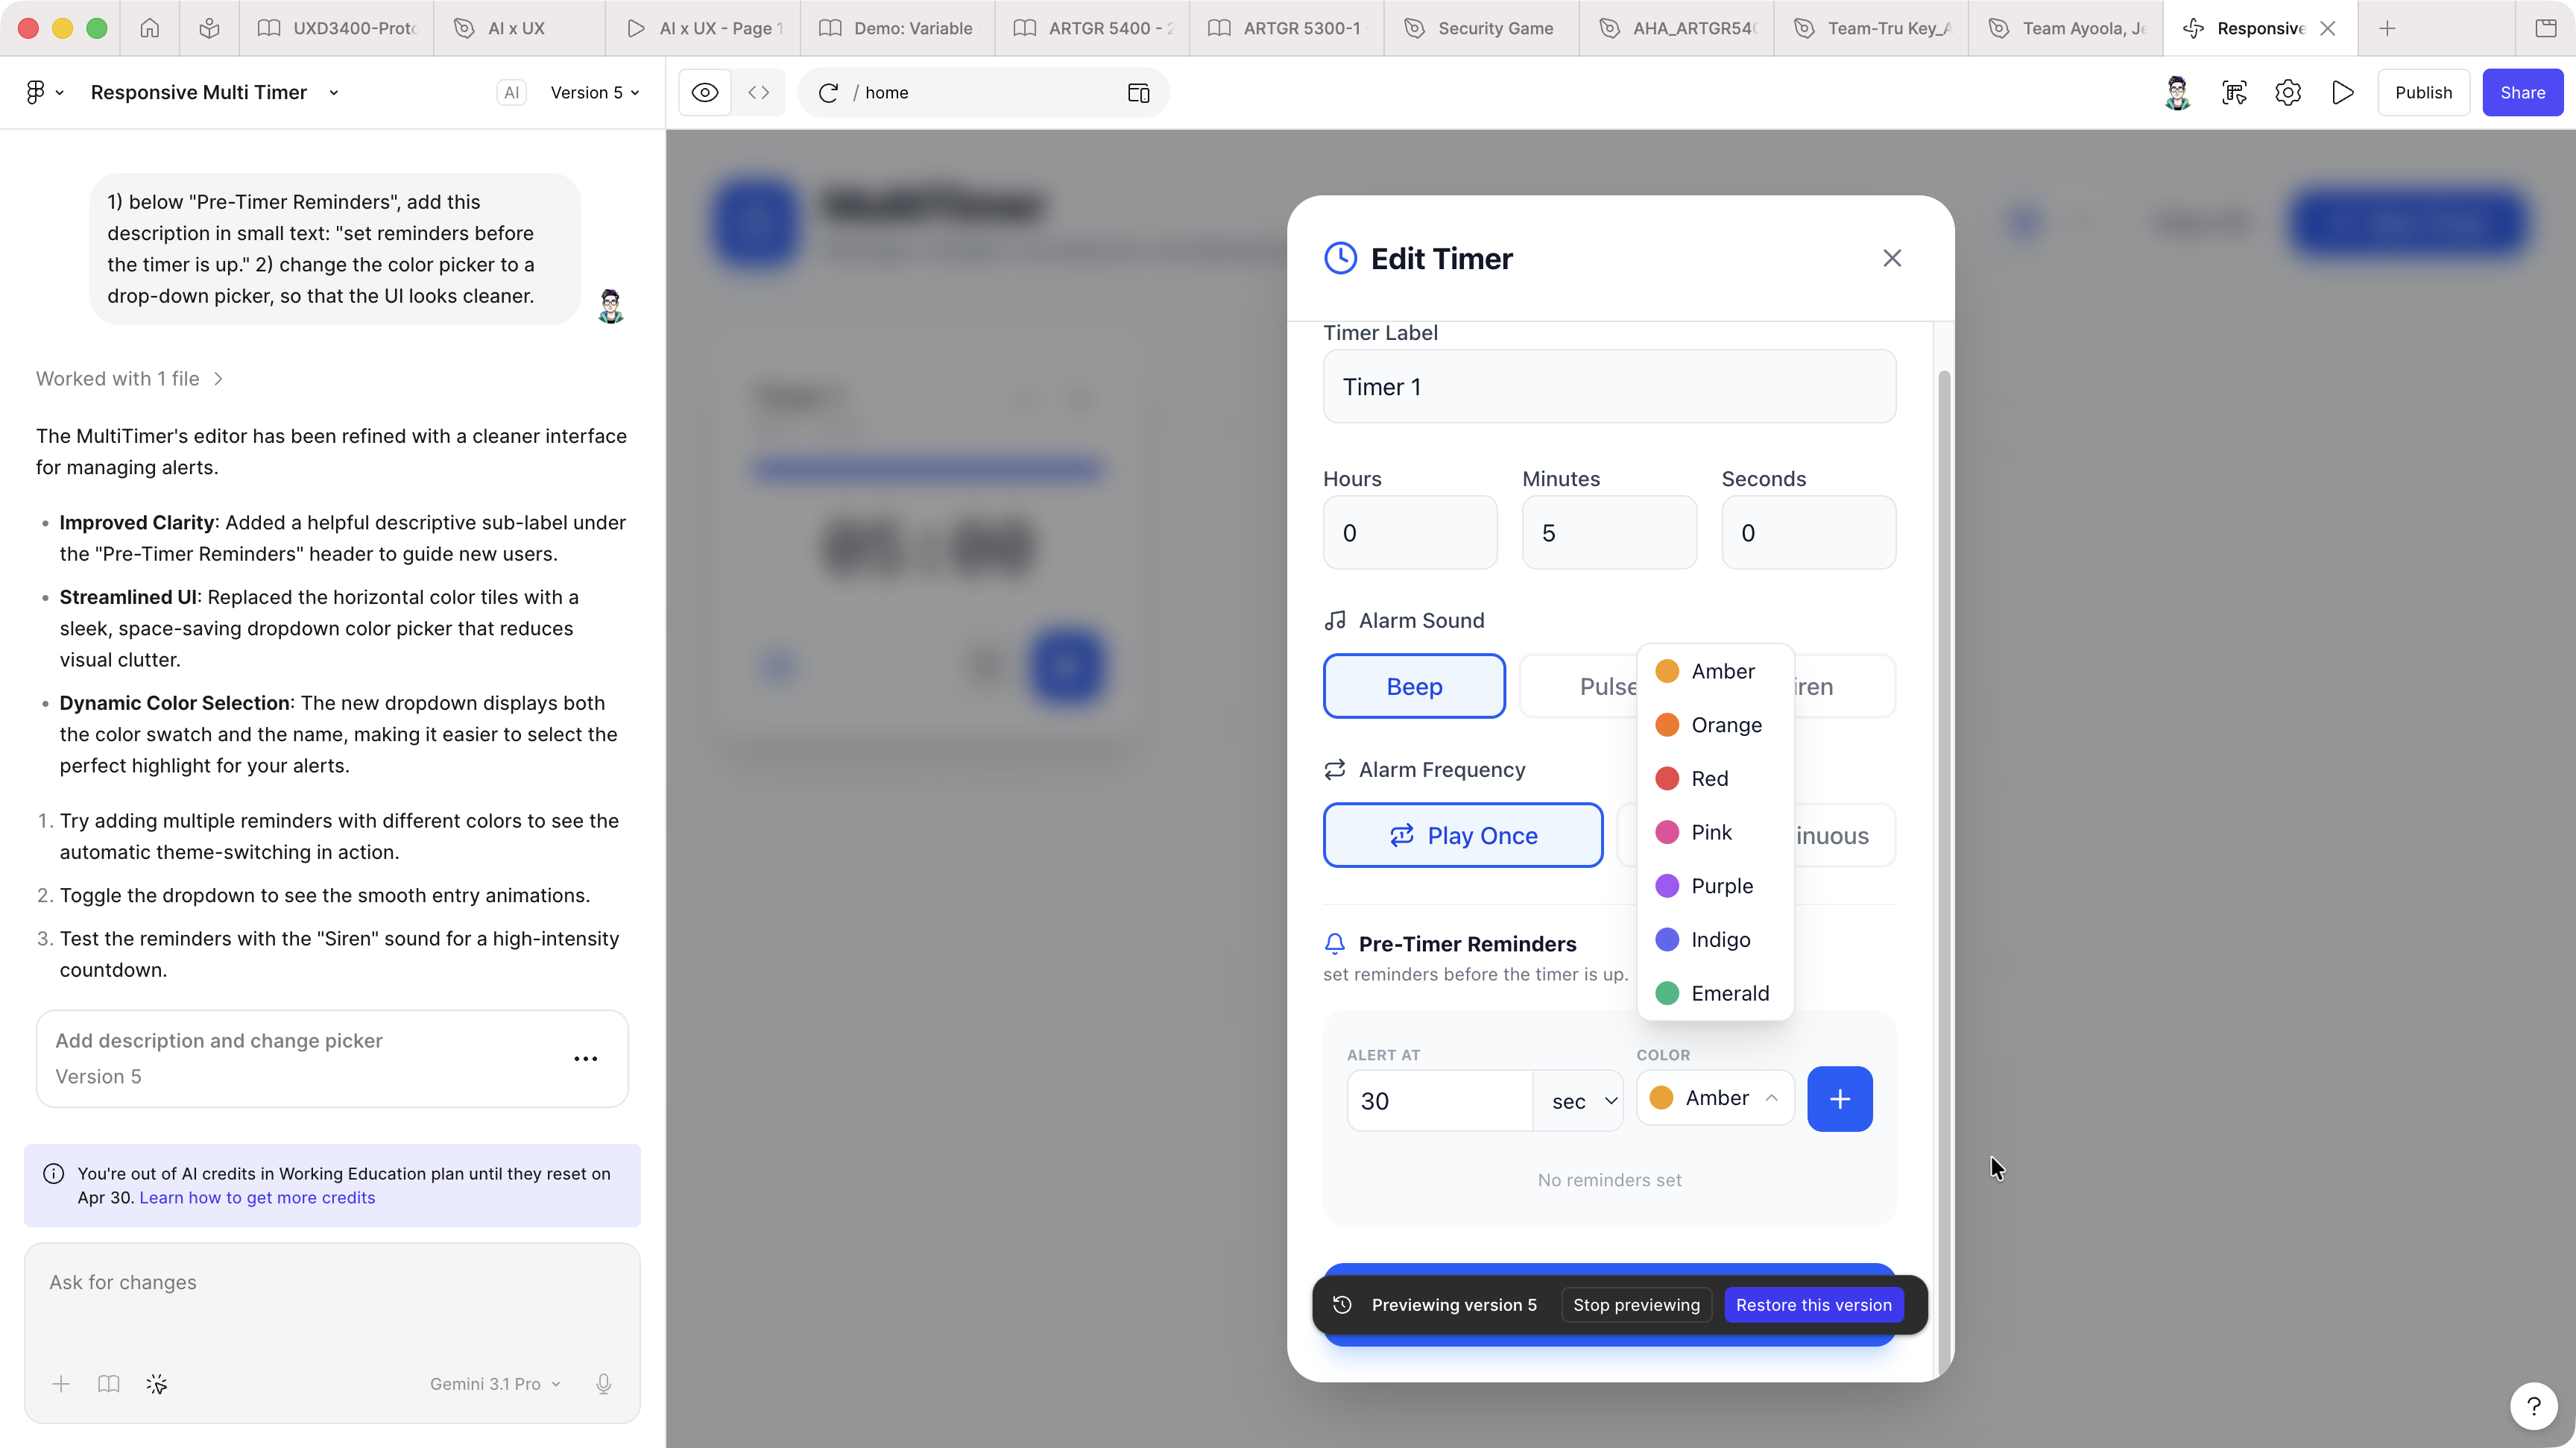The height and width of the screenshot is (1448, 2576).
Task: Click the version history clock icon
Action: coord(1343,1304)
